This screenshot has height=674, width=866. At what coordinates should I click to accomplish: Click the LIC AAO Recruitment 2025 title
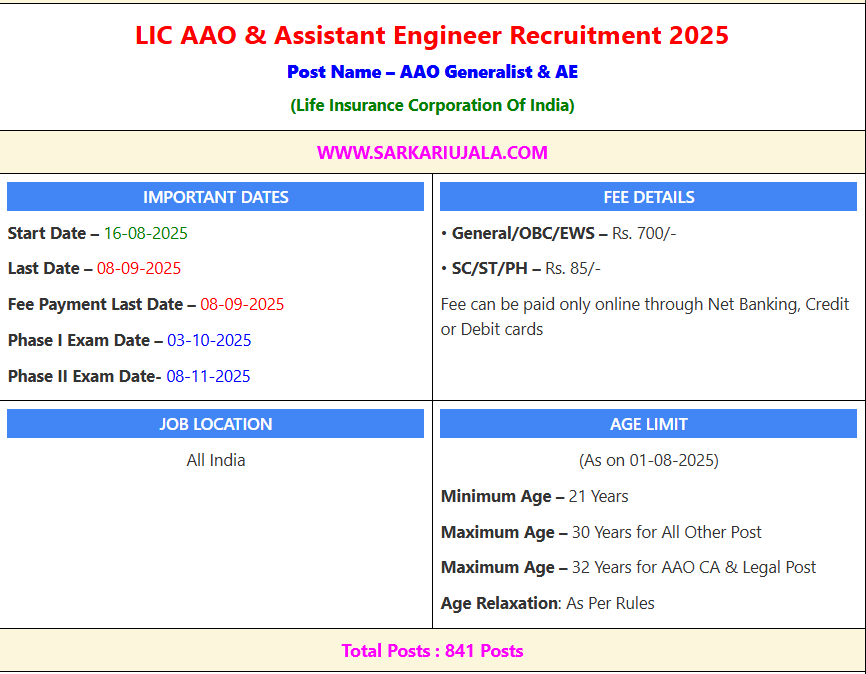[x=432, y=36]
